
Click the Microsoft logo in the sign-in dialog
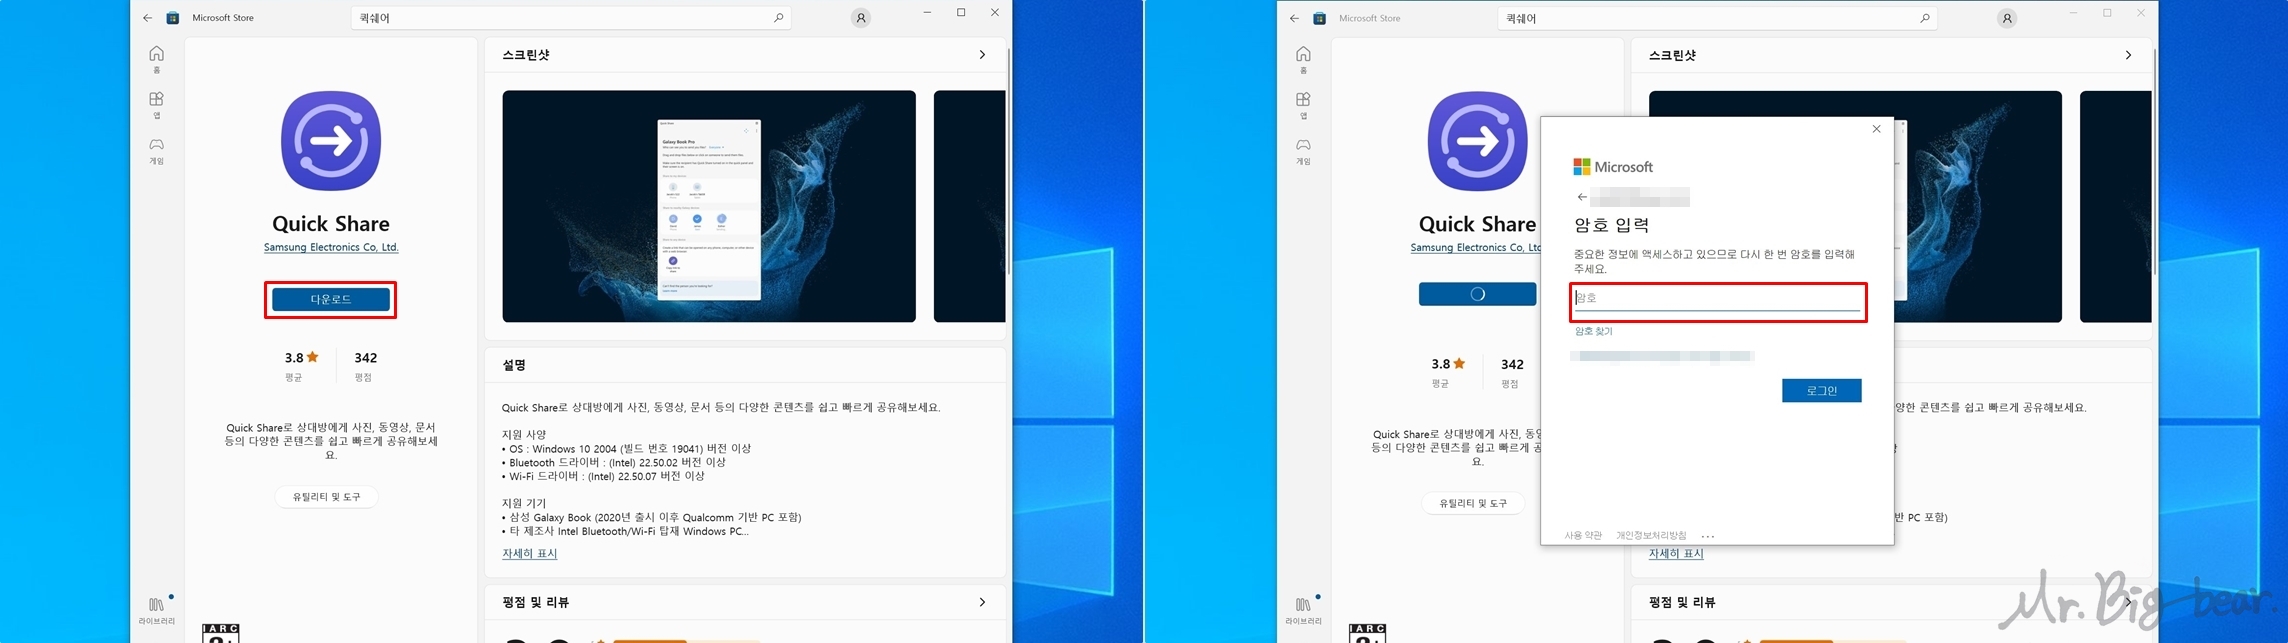coord(1613,167)
